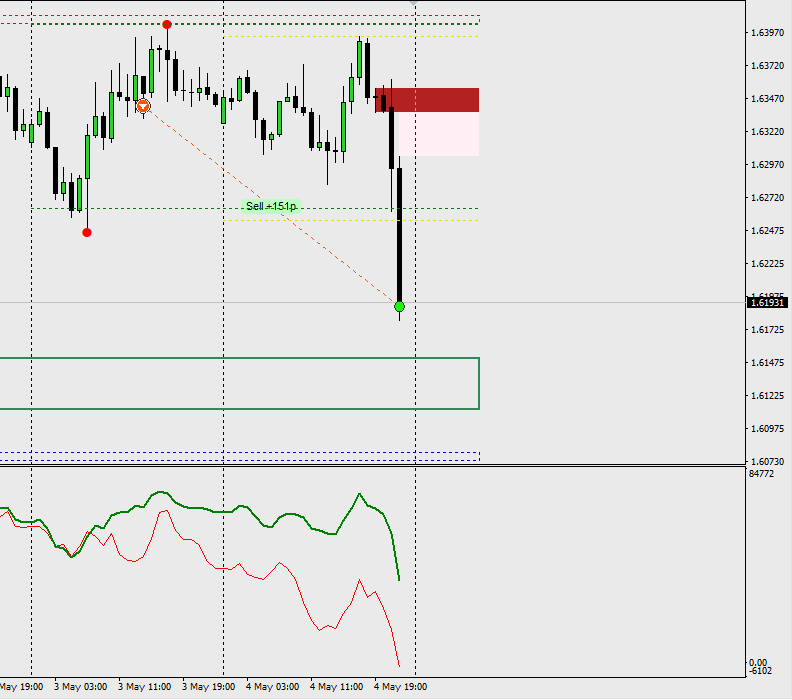The height and width of the screenshot is (700, 792).
Task: Click time axis label '3 May 19:00'
Action: 209,687
